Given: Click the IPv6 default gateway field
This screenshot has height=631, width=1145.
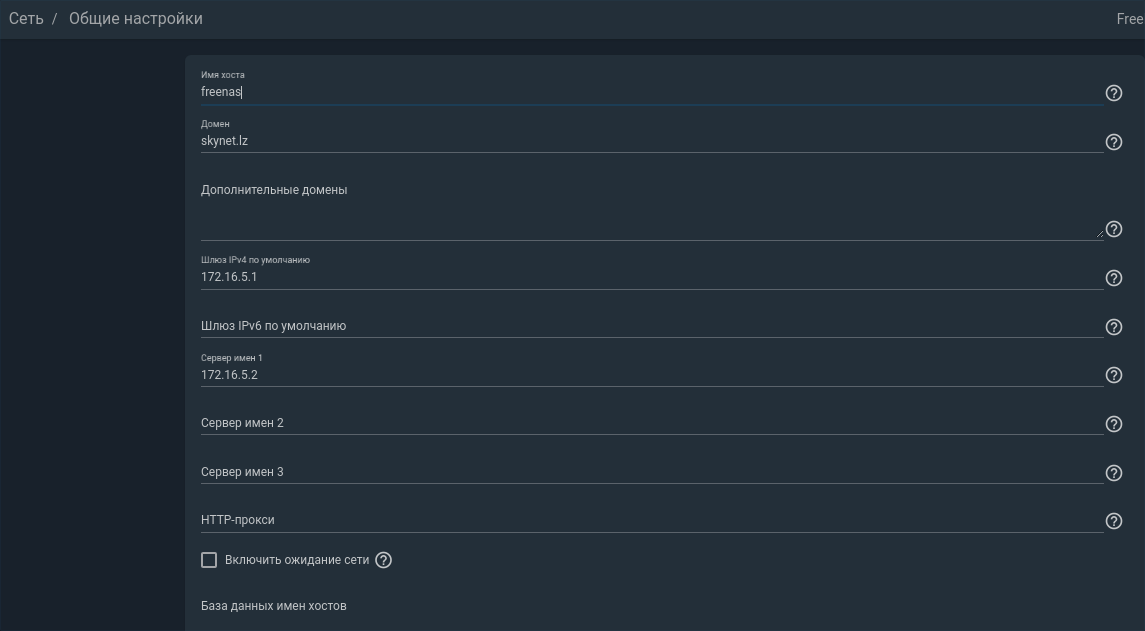Looking at the screenshot, I should click(x=652, y=326).
